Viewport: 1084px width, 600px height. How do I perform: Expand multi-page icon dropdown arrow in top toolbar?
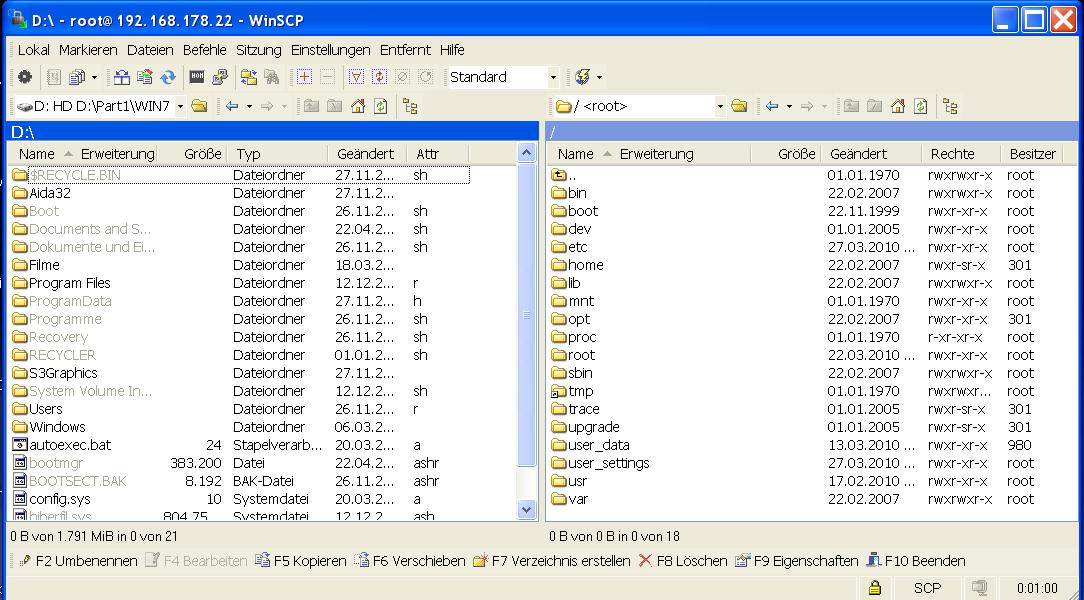[94, 77]
